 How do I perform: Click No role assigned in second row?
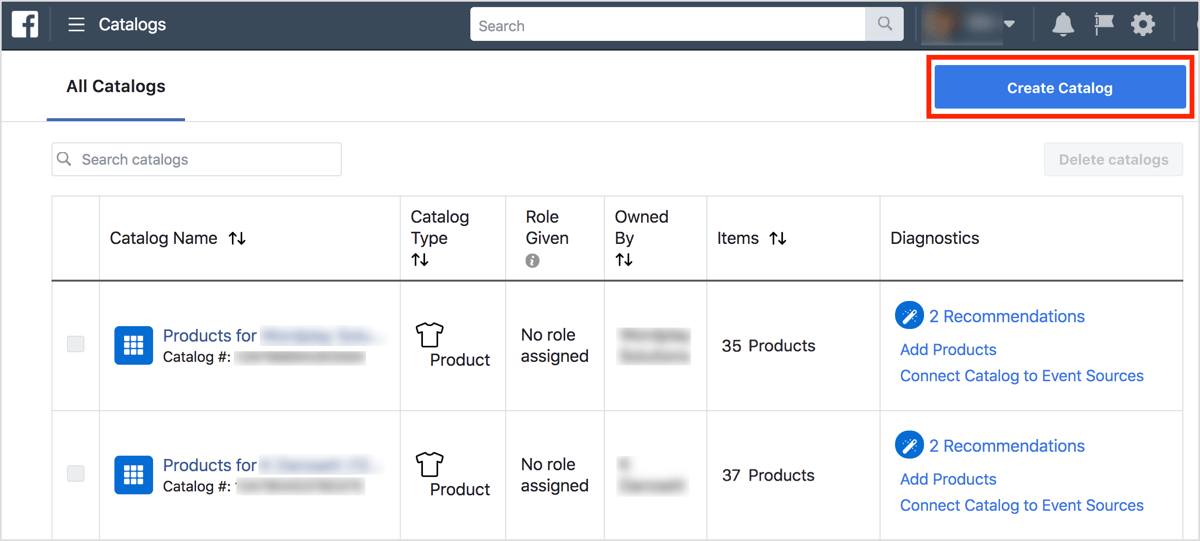click(555, 475)
